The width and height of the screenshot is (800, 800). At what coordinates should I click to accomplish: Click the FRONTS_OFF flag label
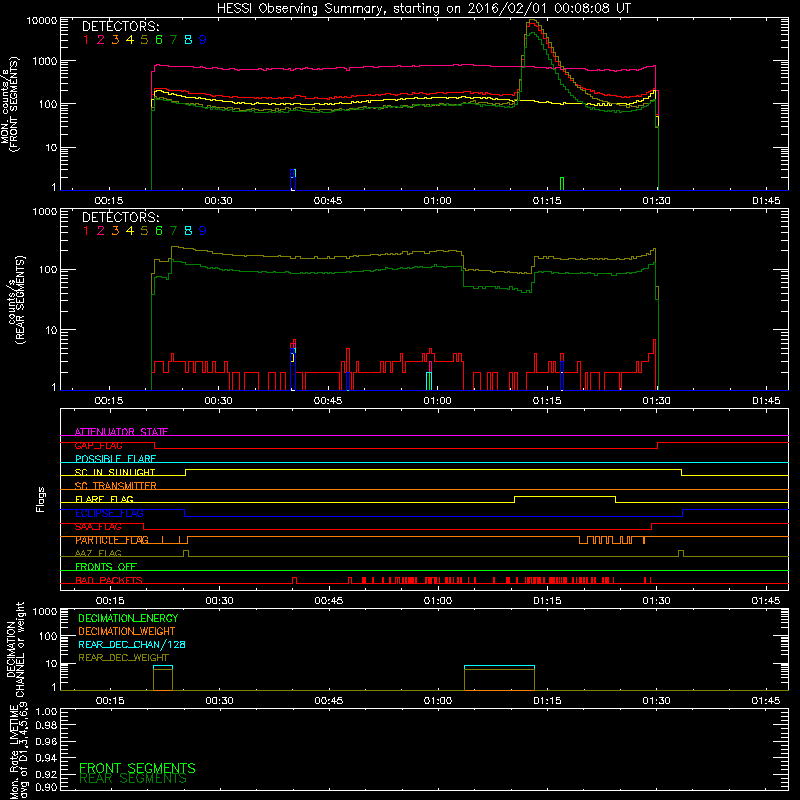click(106, 567)
